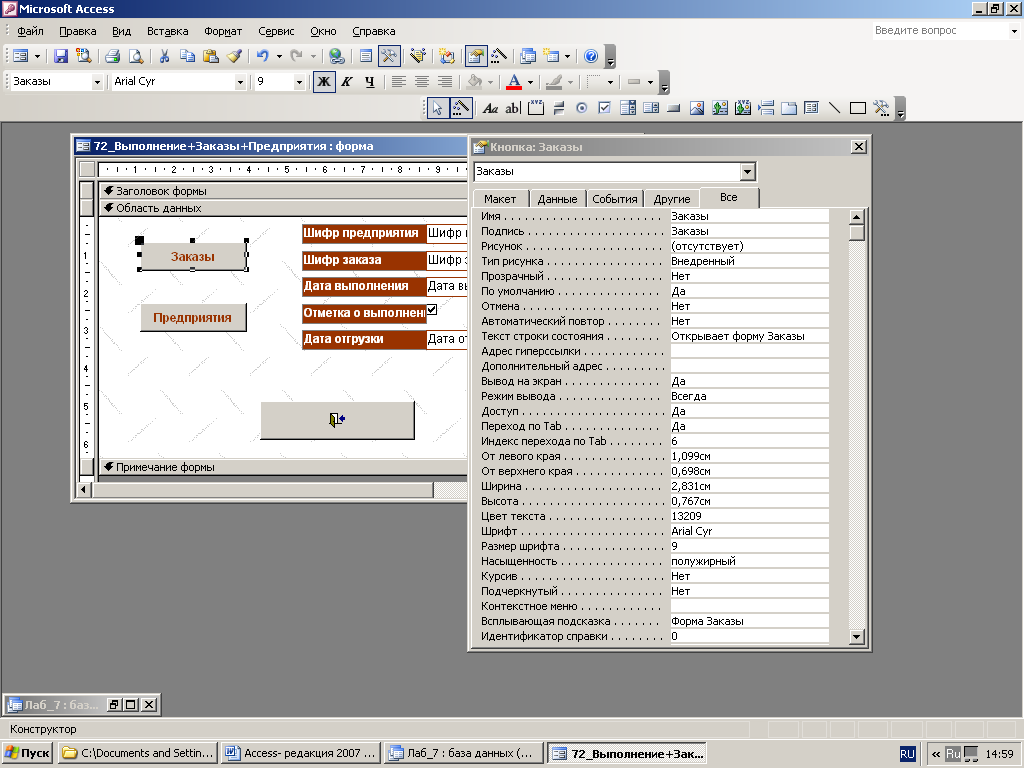The image size is (1024, 768).
Task: Expand the View button dropdown arrow
Action: coord(37,56)
